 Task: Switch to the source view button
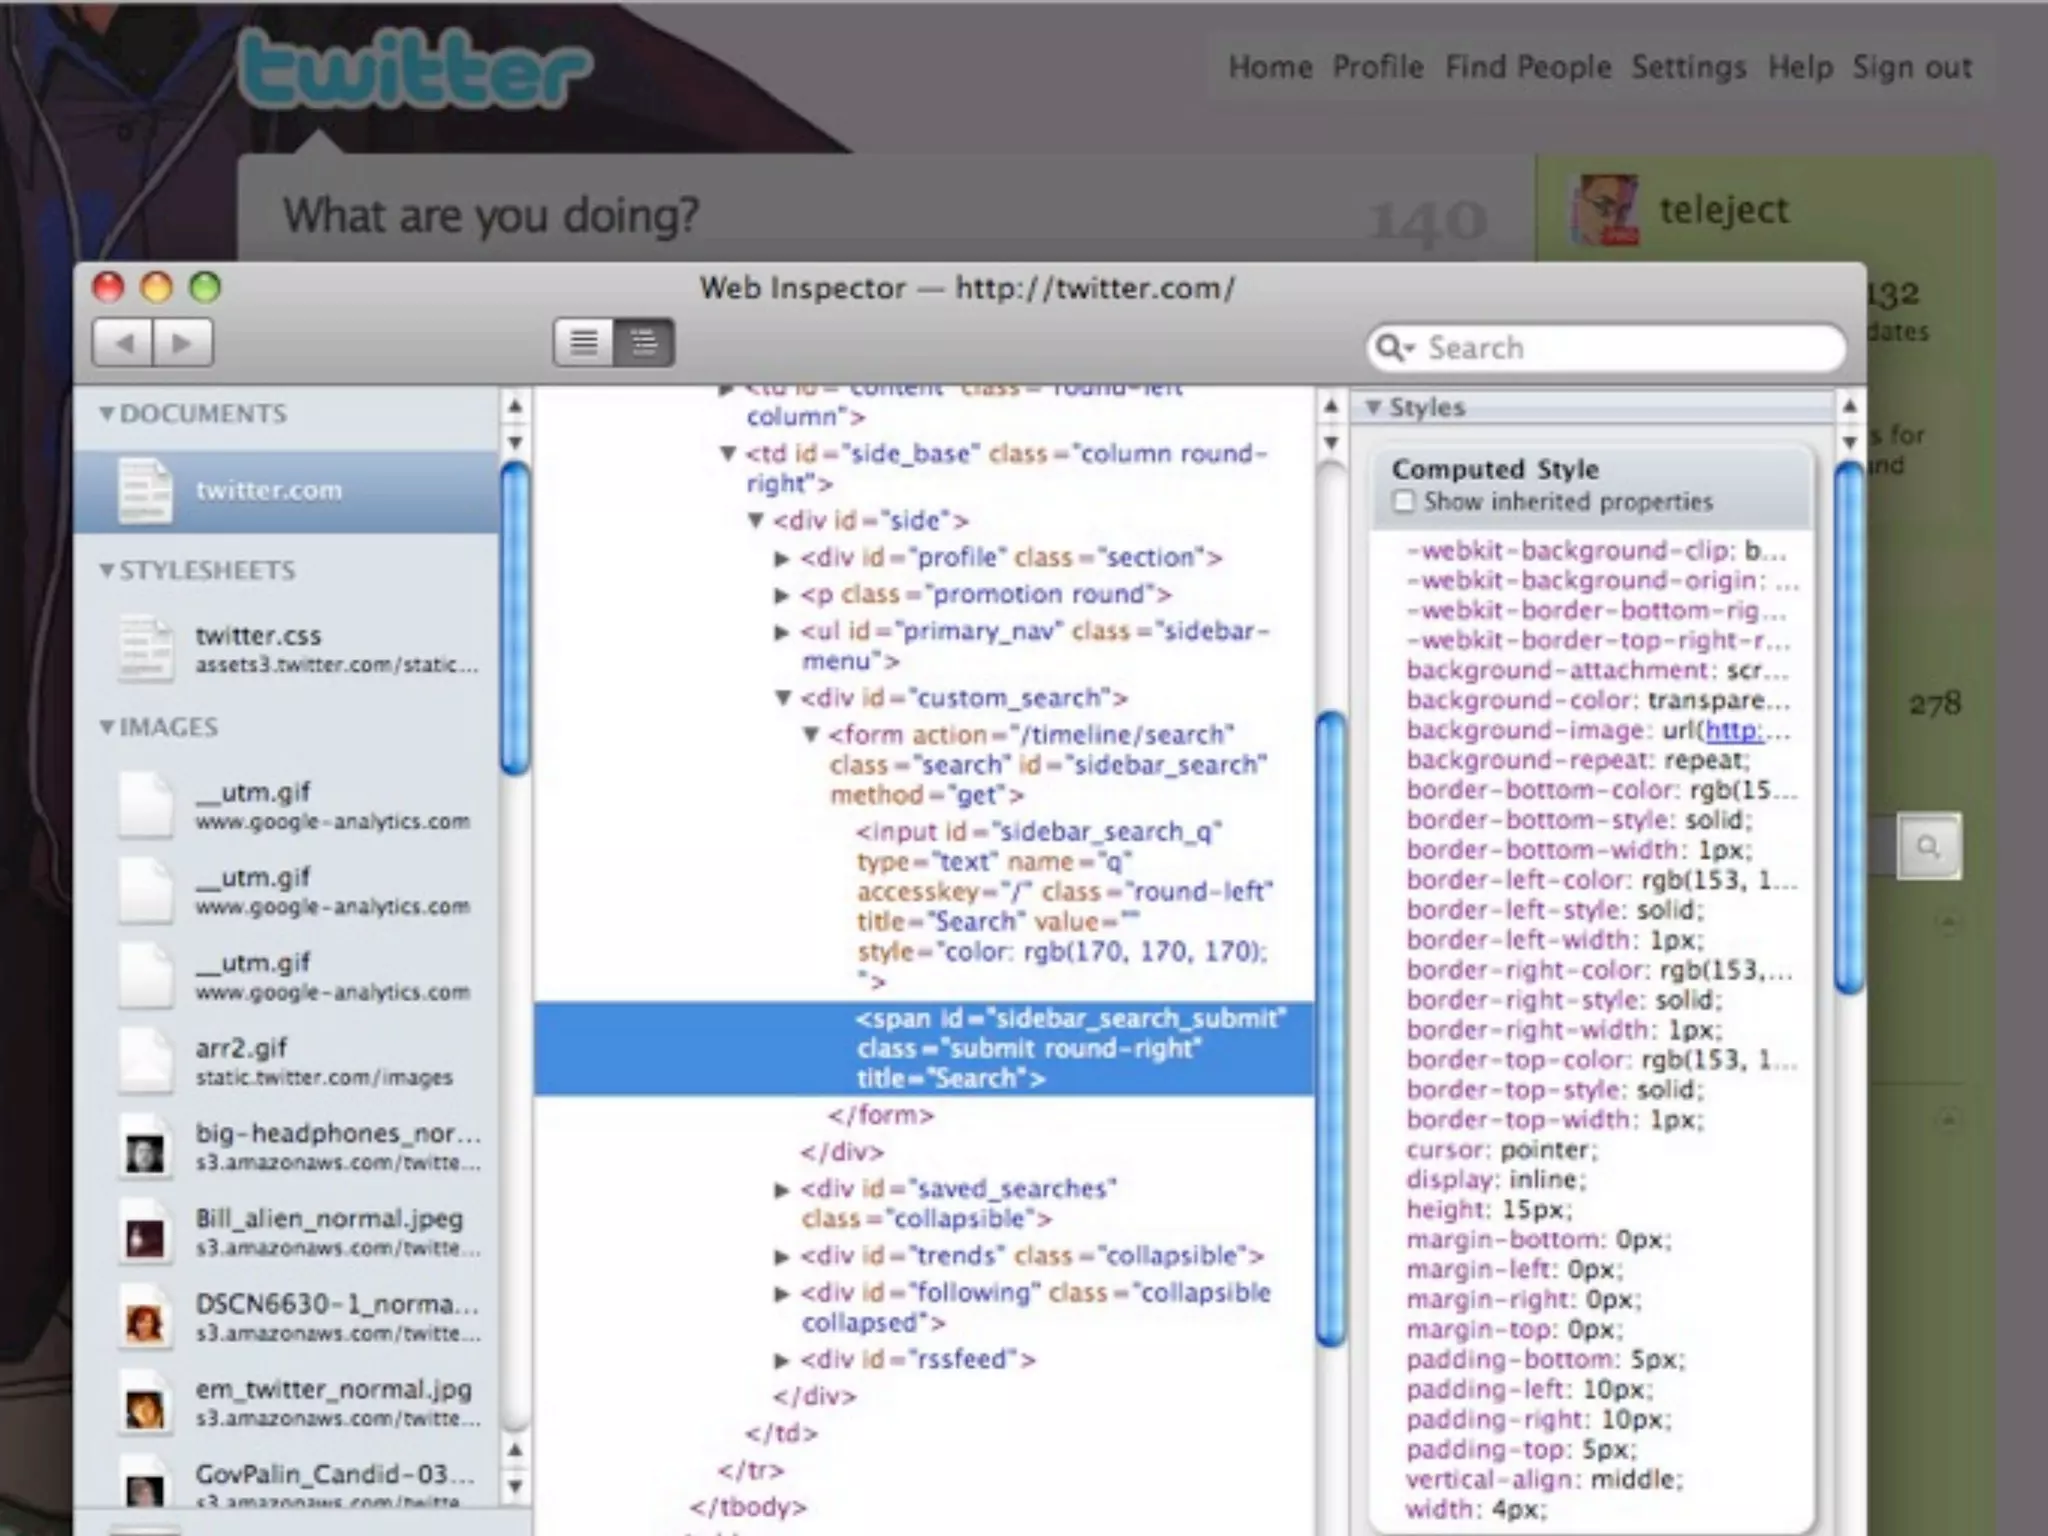coord(584,344)
